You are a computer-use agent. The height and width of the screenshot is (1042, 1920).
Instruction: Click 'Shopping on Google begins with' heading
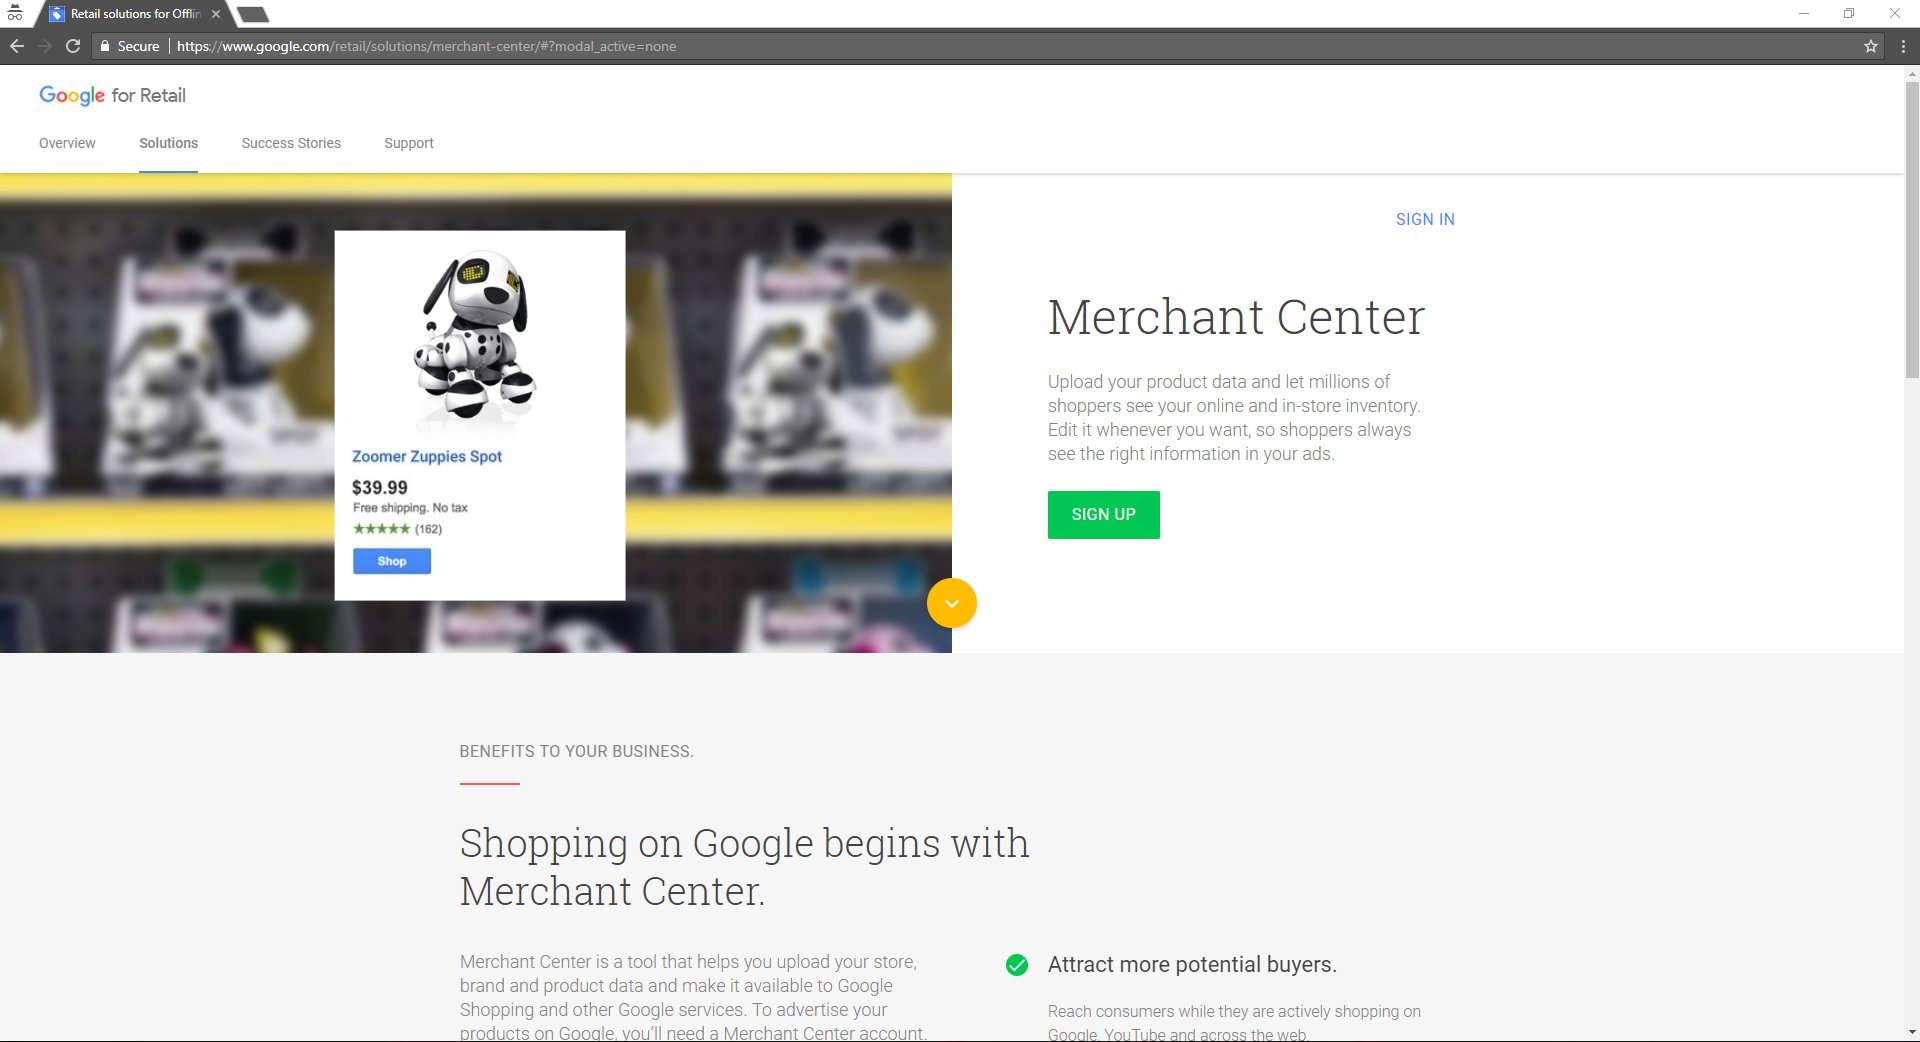[744, 843]
